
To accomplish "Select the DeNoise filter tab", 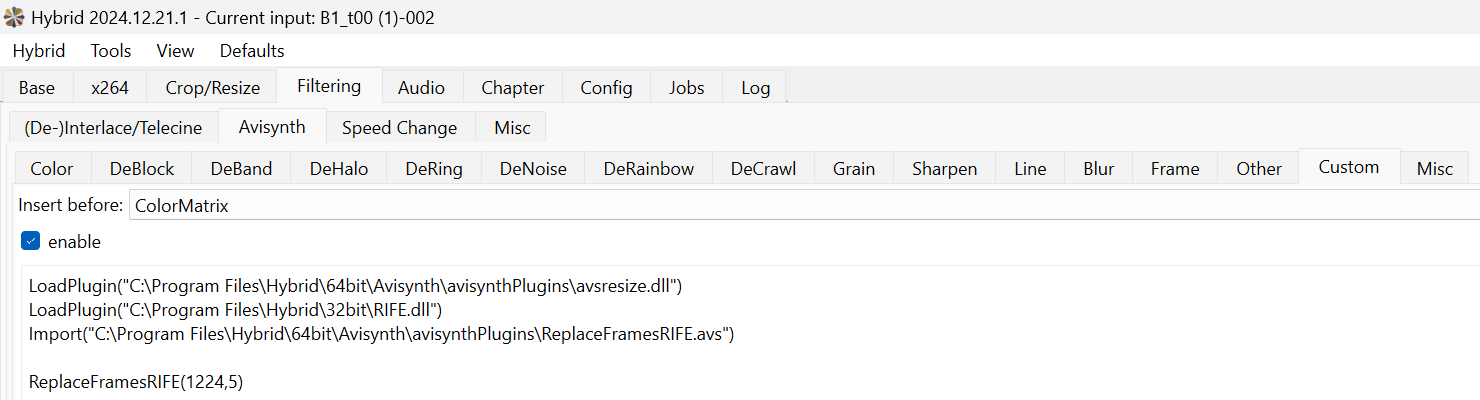I will [x=533, y=169].
